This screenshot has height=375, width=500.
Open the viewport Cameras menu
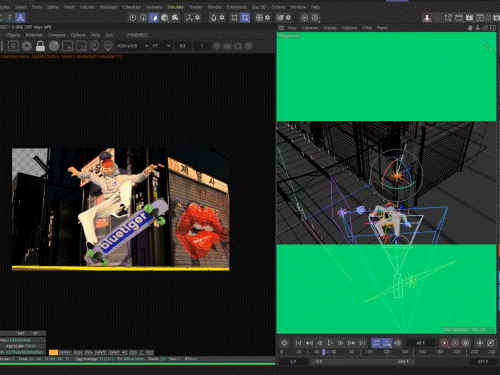pyautogui.click(x=310, y=28)
